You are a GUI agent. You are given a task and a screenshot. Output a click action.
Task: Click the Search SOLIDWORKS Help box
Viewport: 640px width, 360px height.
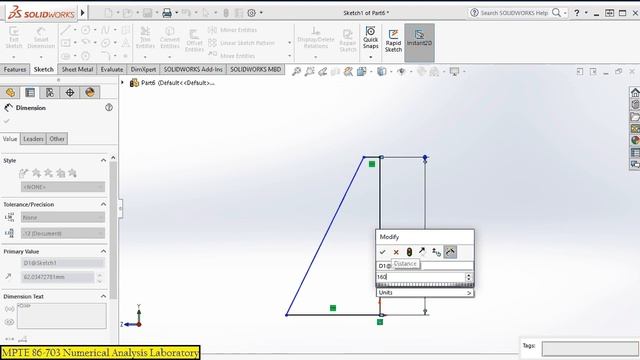pyautogui.click(x=514, y=13)
